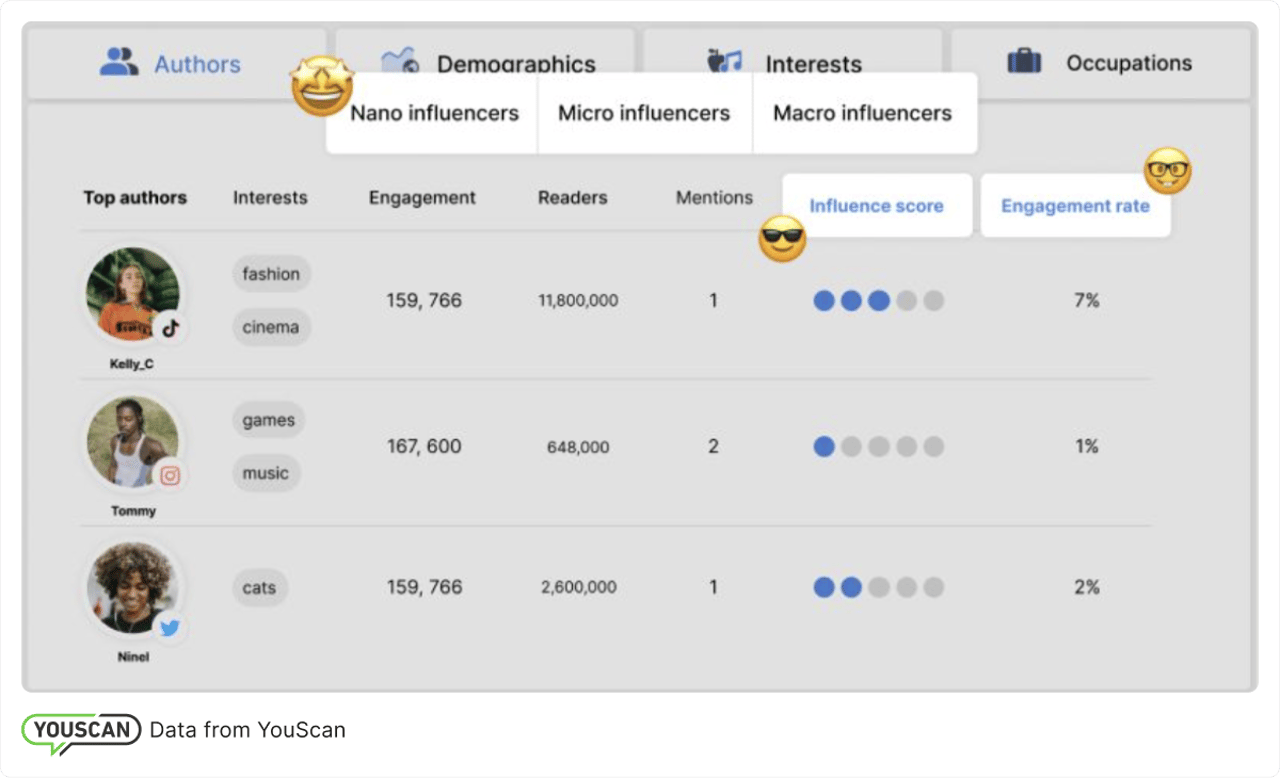This screenshot has width=1280, height=778.
Task: Sort by Influence score column
Action: pyautogui.click(x=876, y=206)
